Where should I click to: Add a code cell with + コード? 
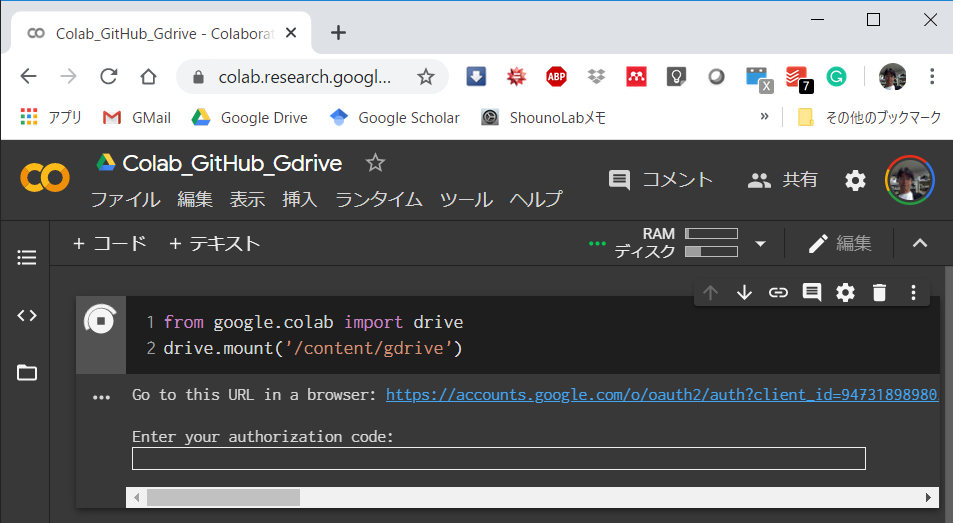[110, 244]
